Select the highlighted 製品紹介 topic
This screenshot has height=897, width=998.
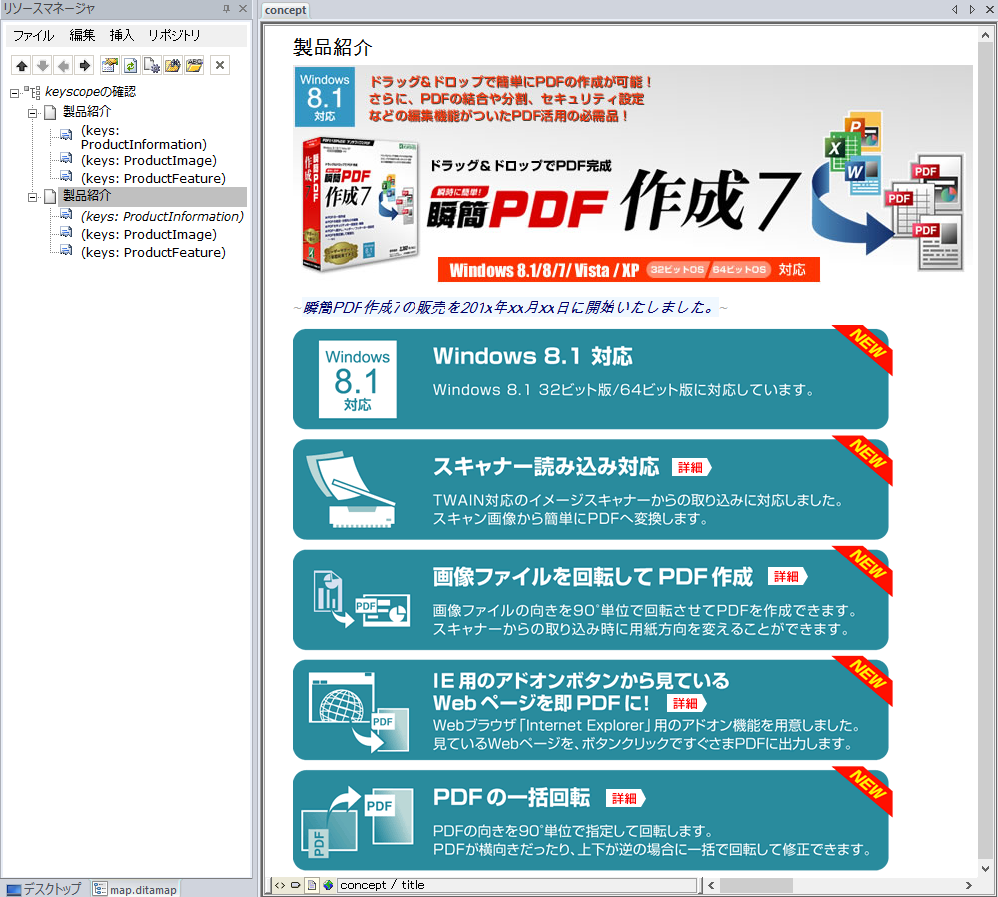(x=87, y=196)
